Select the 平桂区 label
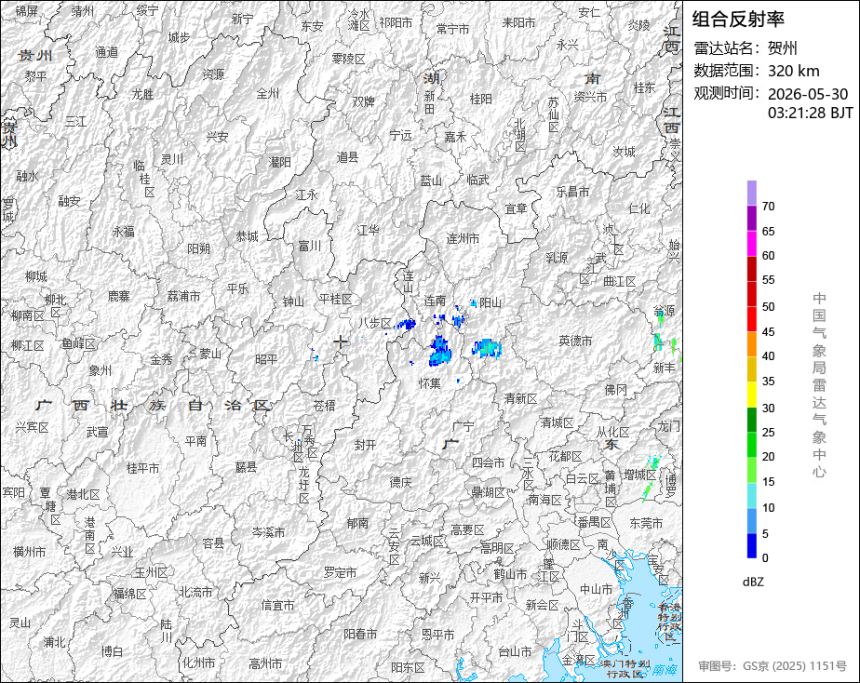The height and width of the screenshot is (683, 860). [336, 300]
